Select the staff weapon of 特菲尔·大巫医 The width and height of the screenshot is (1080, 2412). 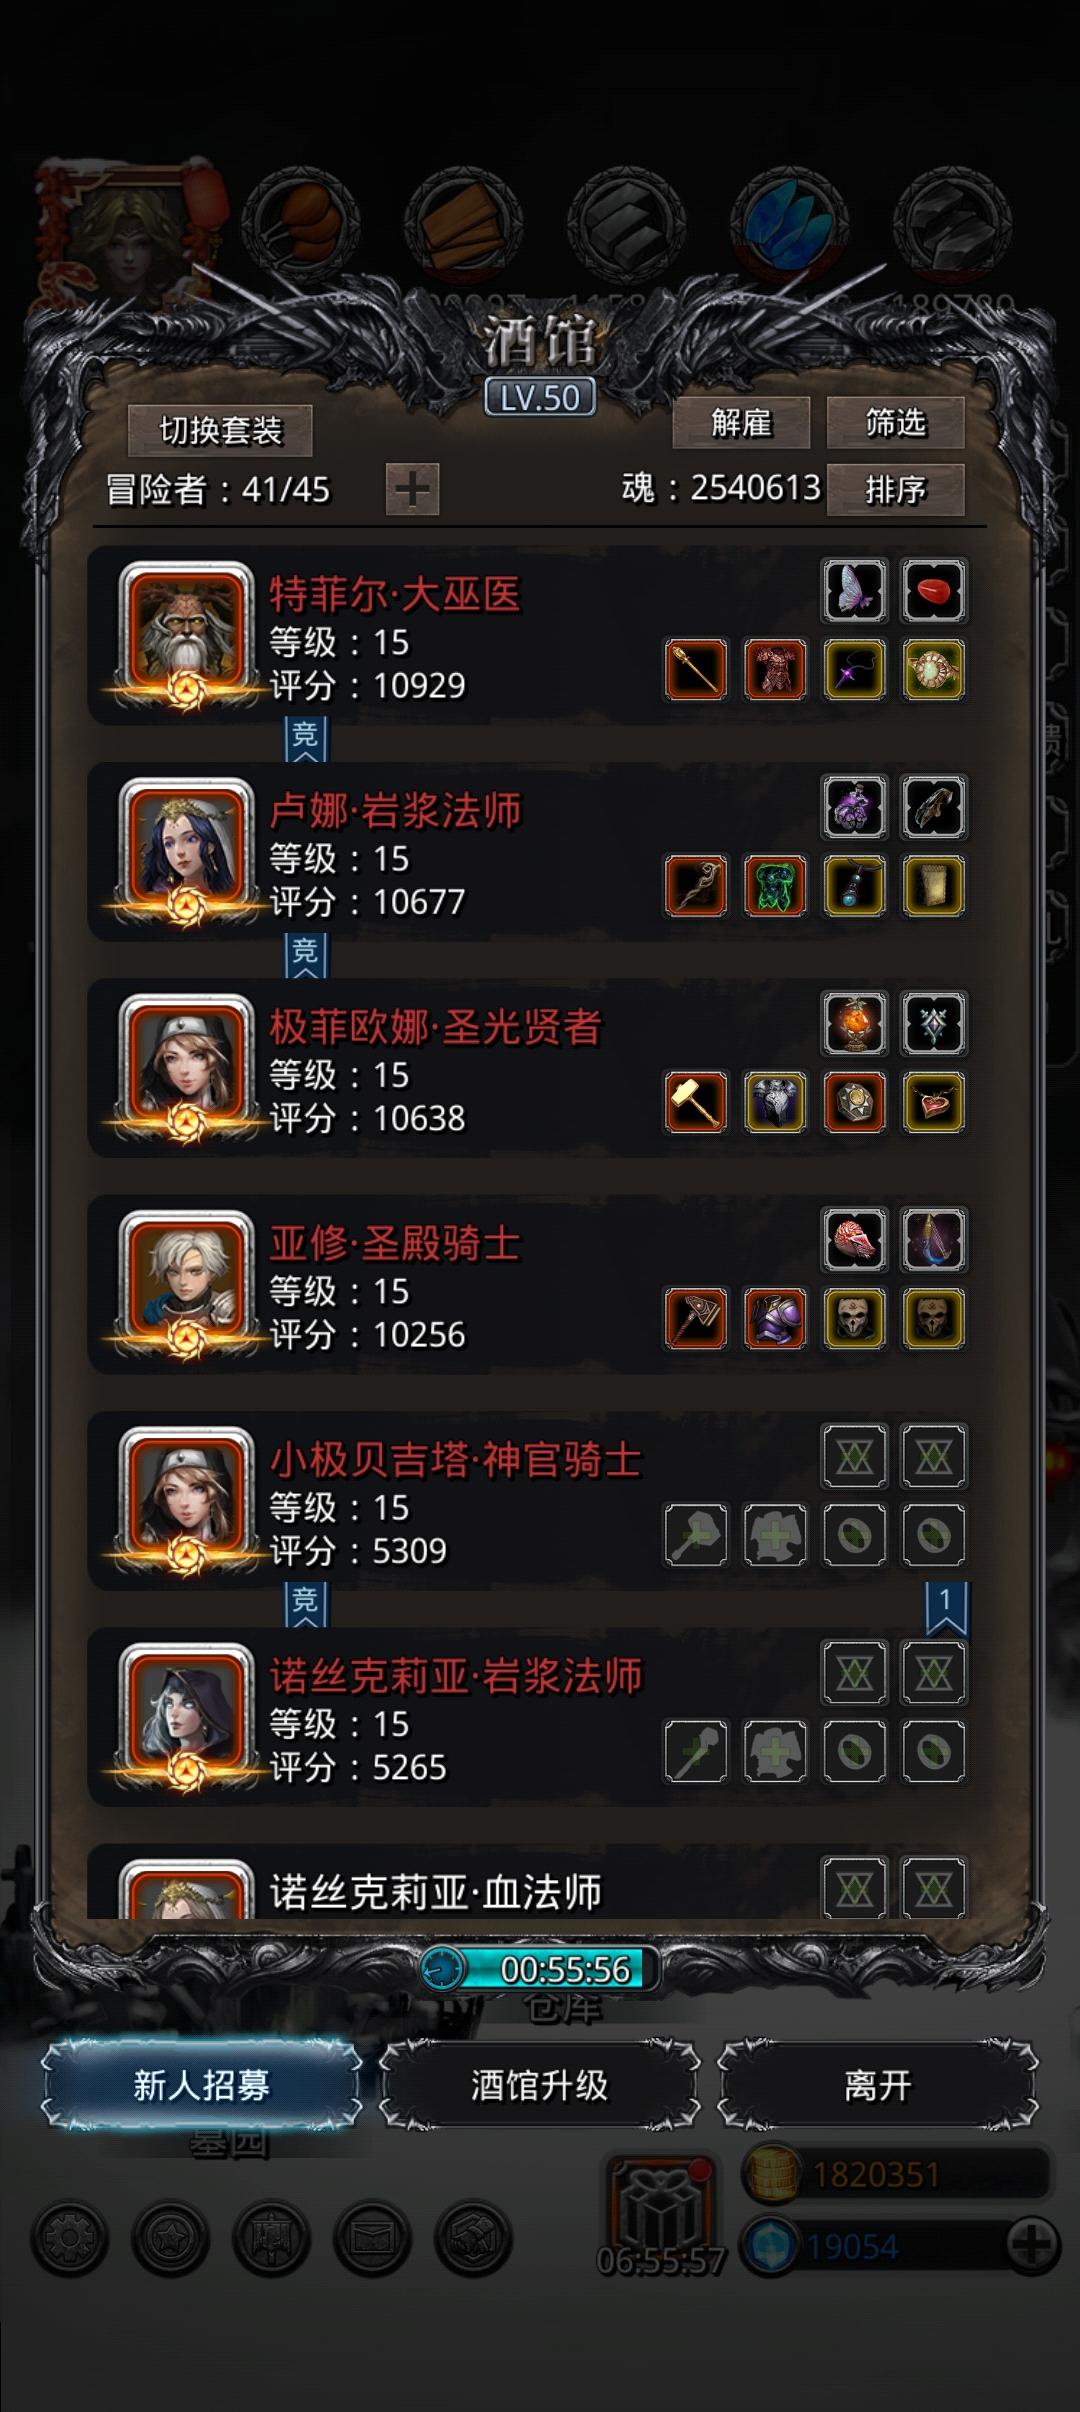pos(696,669)
